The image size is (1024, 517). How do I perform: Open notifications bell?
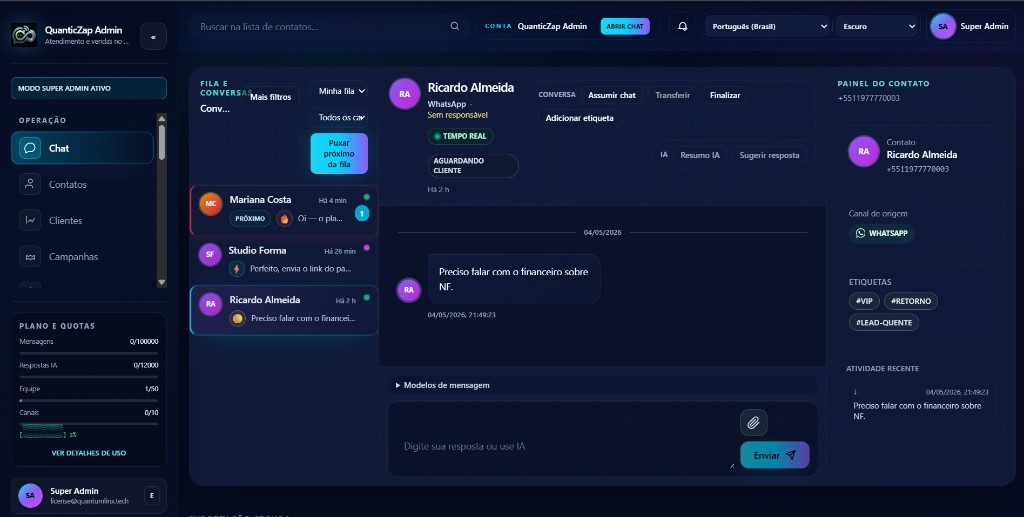click(x=682, y=27)
